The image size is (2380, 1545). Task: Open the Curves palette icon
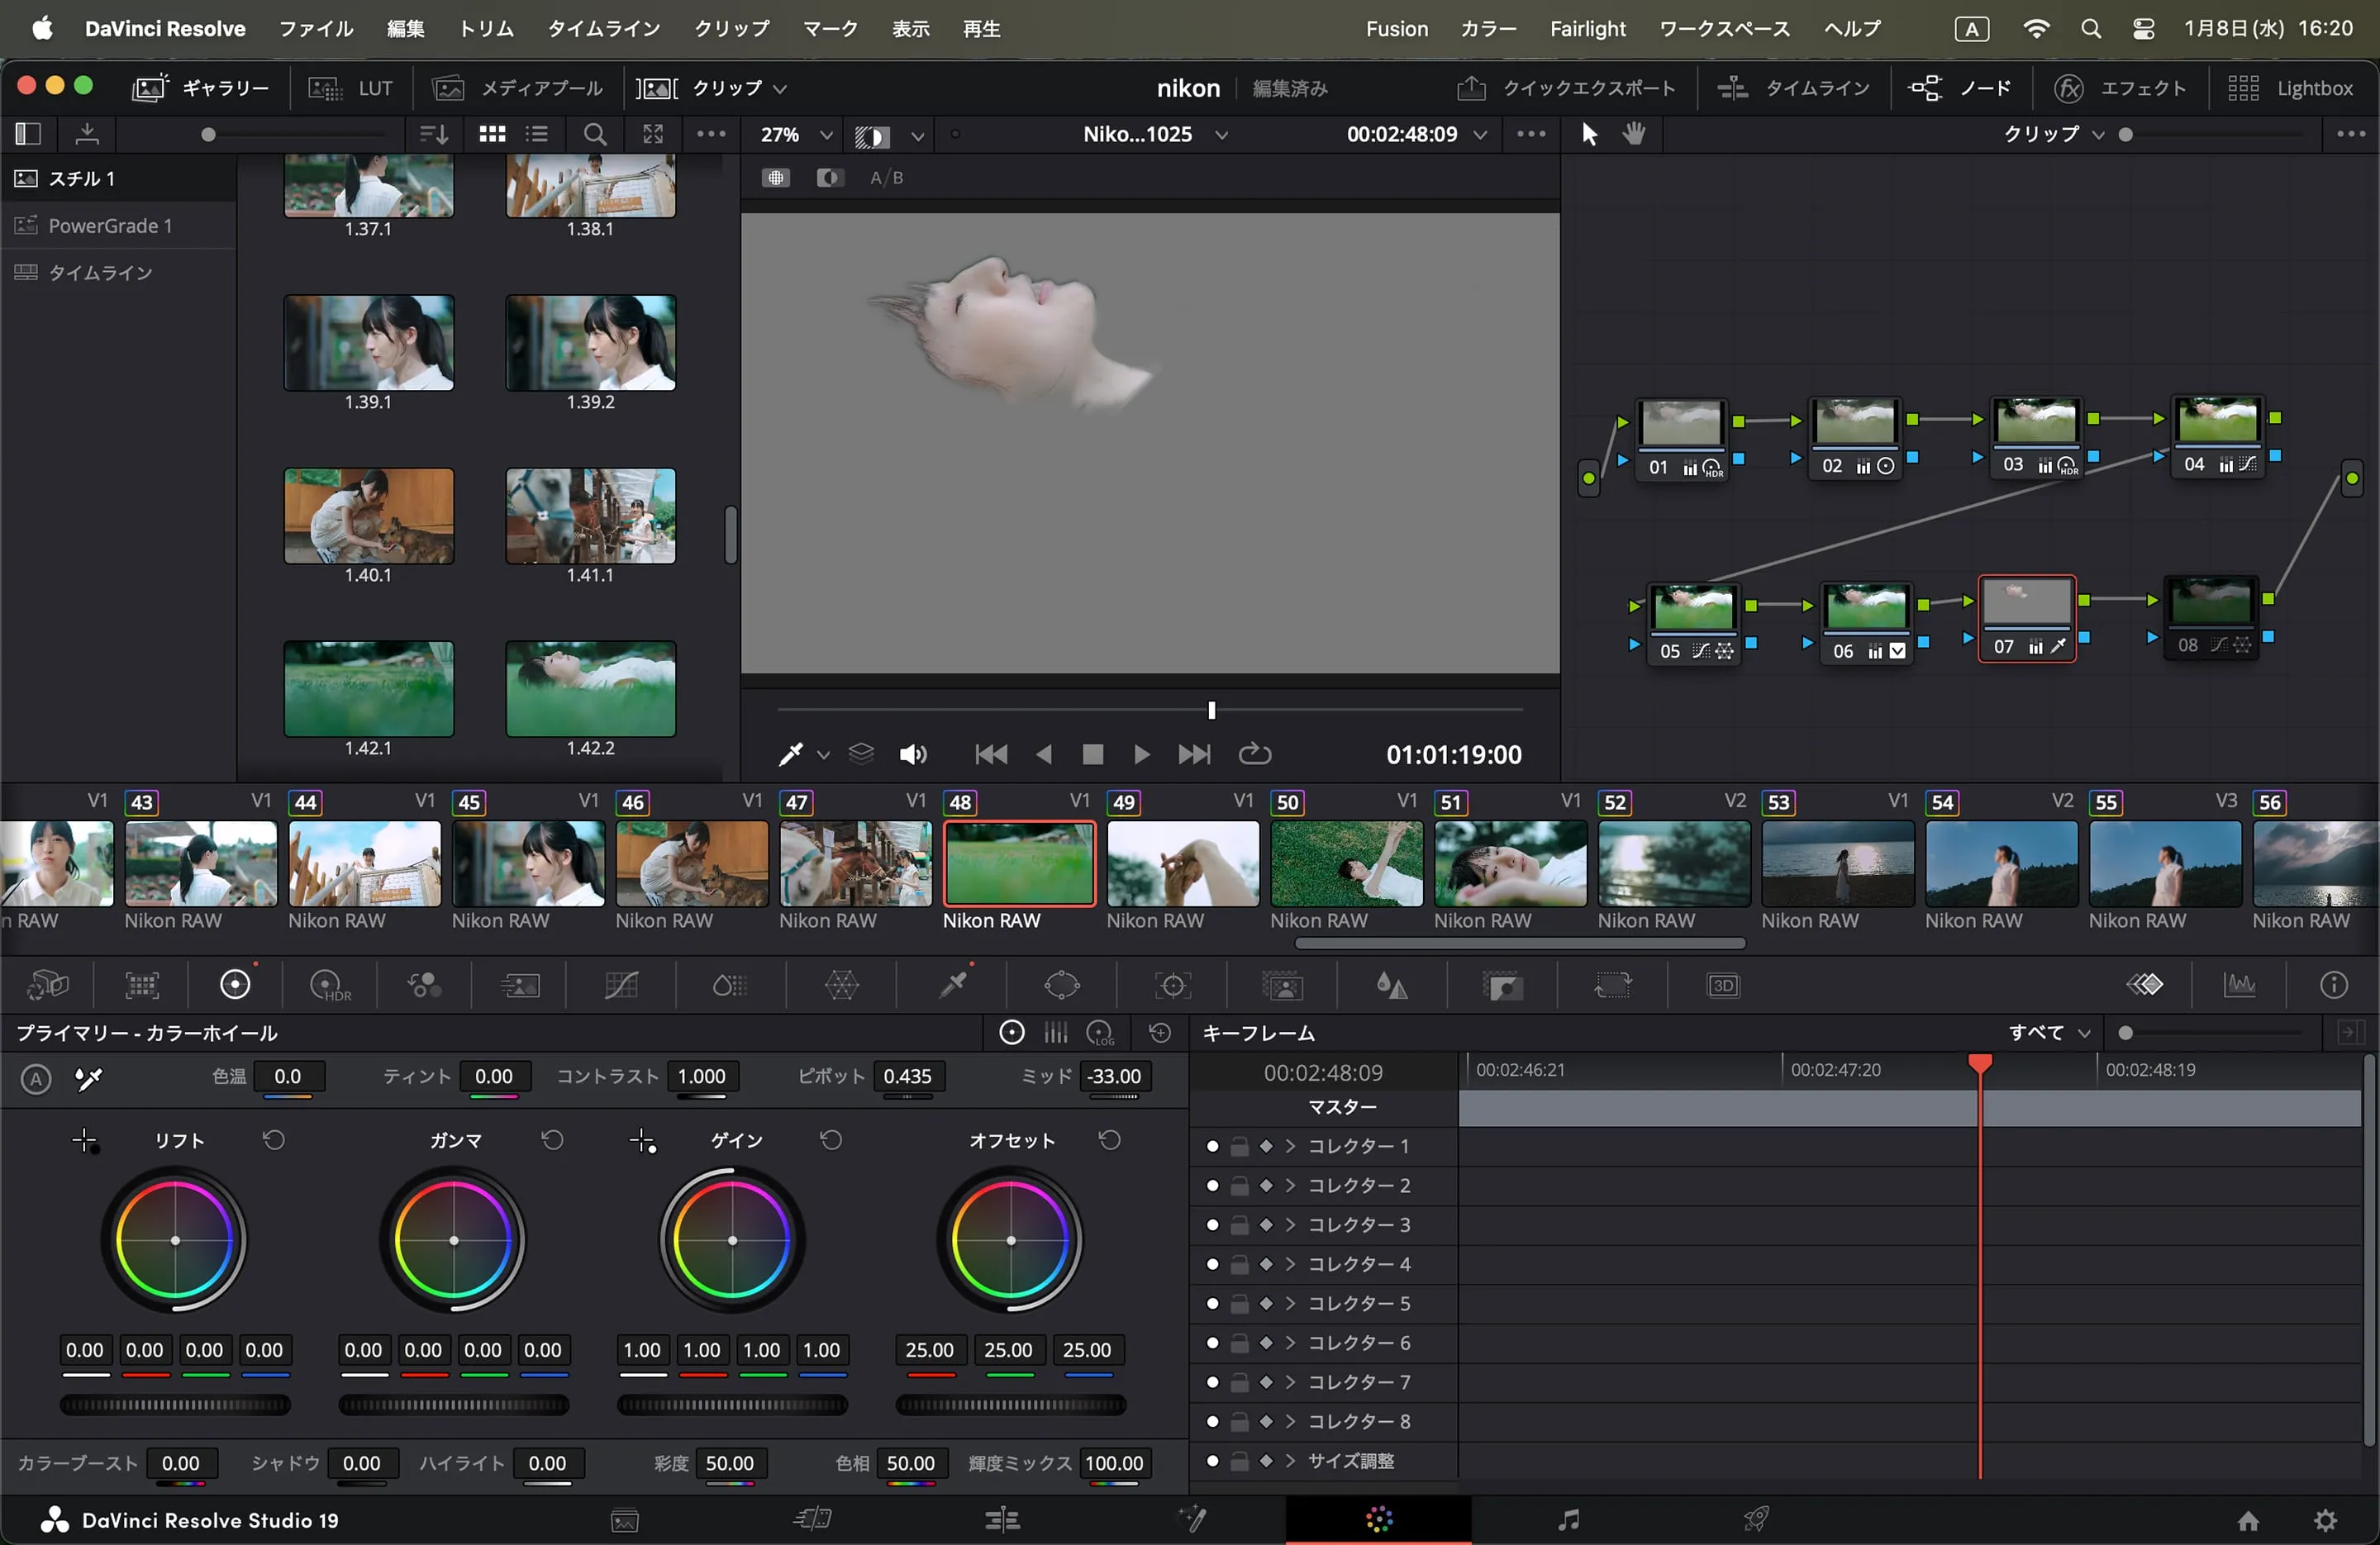(621, 985)
